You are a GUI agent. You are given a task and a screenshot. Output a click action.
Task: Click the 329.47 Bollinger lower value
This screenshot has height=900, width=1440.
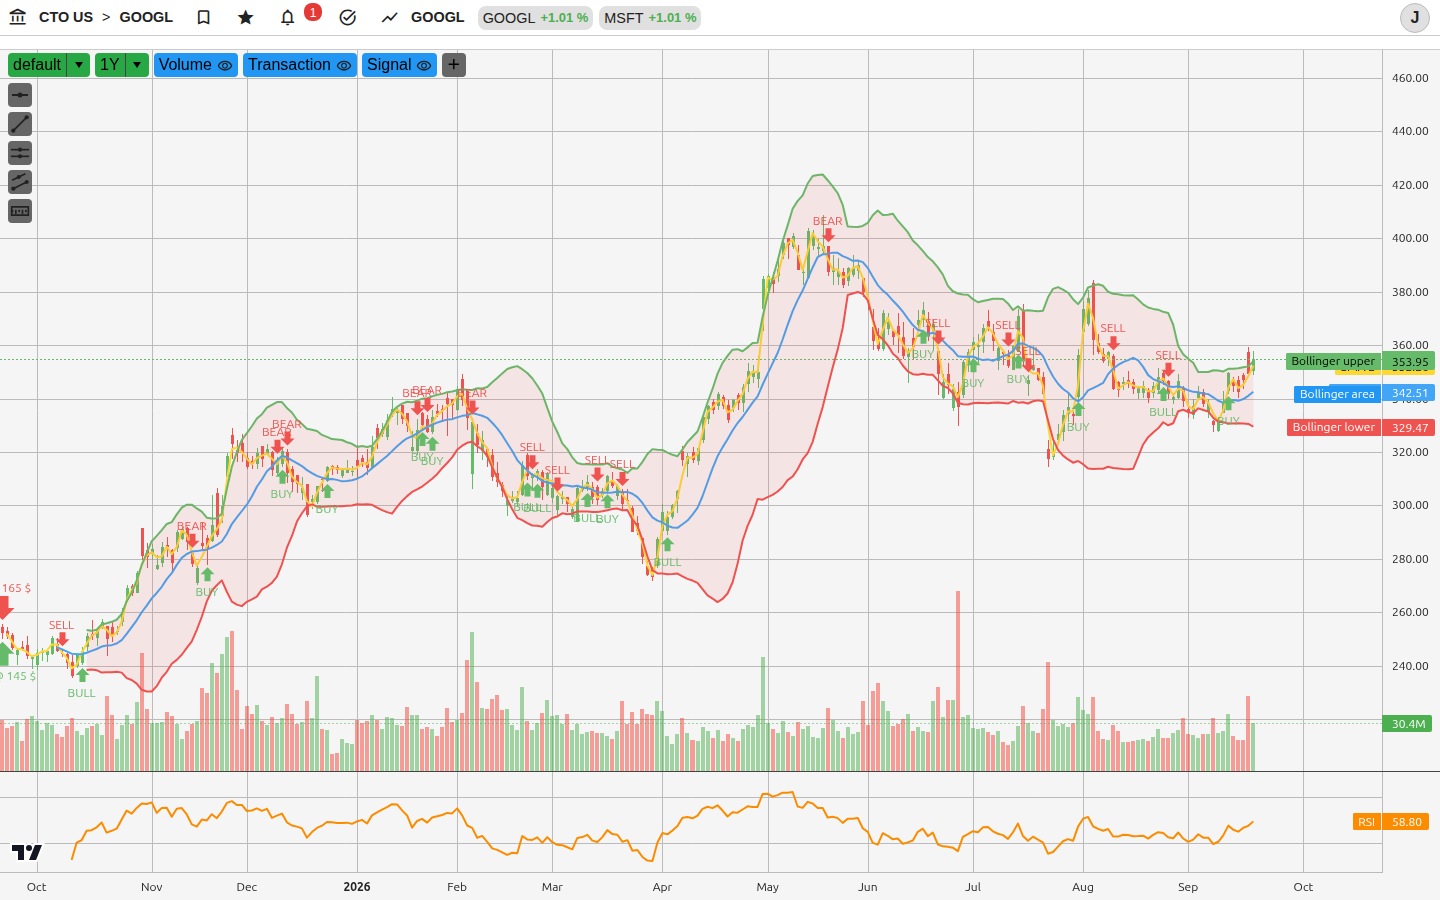[x=1409, y=427]
